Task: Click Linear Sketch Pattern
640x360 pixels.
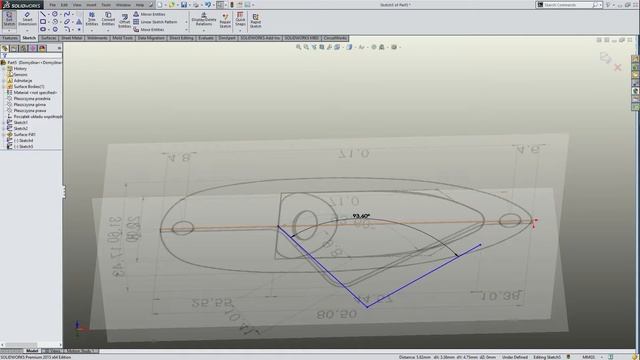Action: tap(156, 22)
